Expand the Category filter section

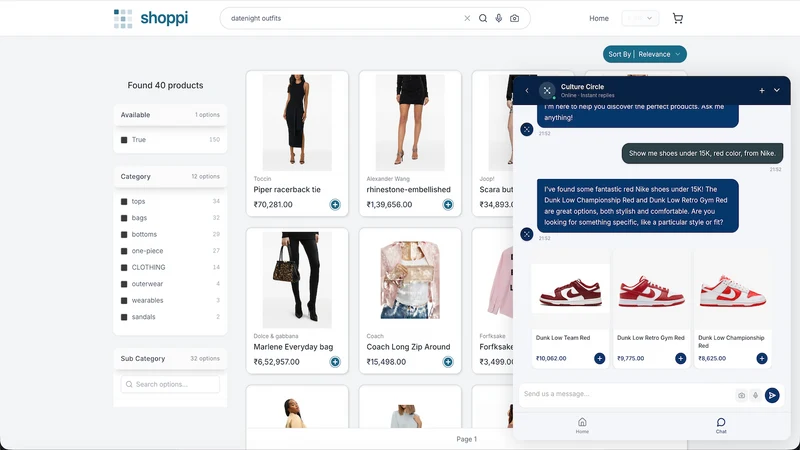pyautogui.click(x=170, y=177)
